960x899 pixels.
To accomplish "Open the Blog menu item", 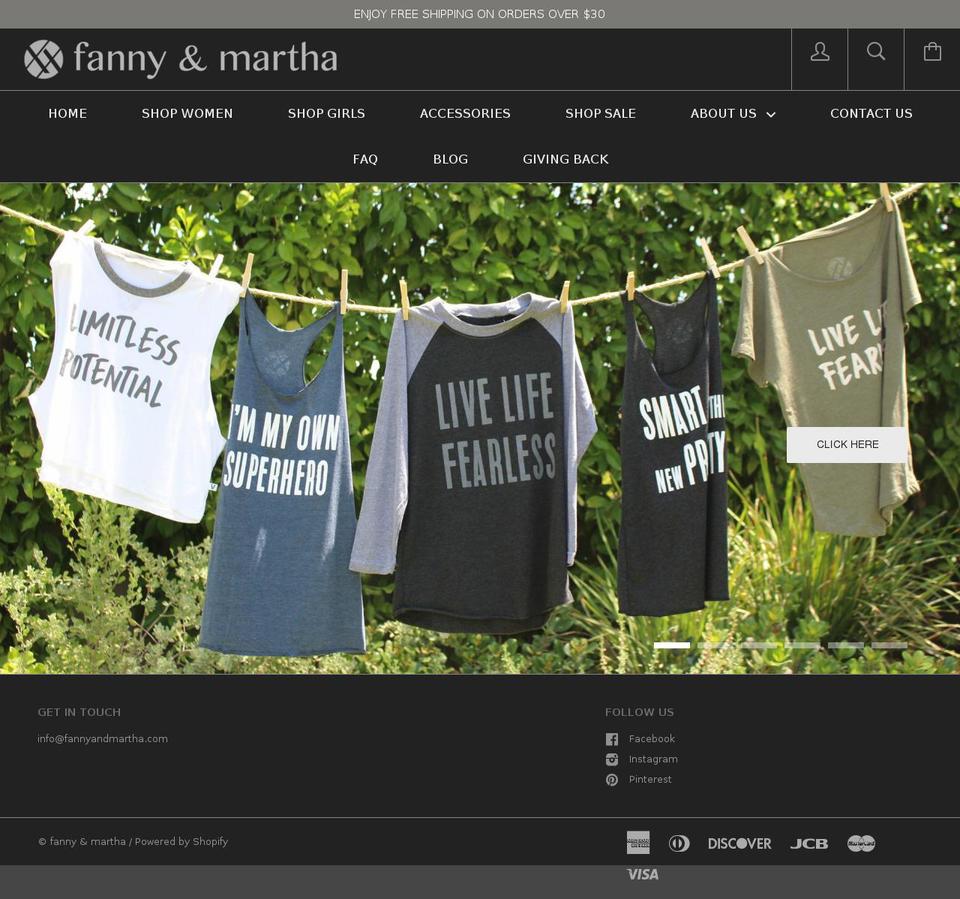I will 451,159.
